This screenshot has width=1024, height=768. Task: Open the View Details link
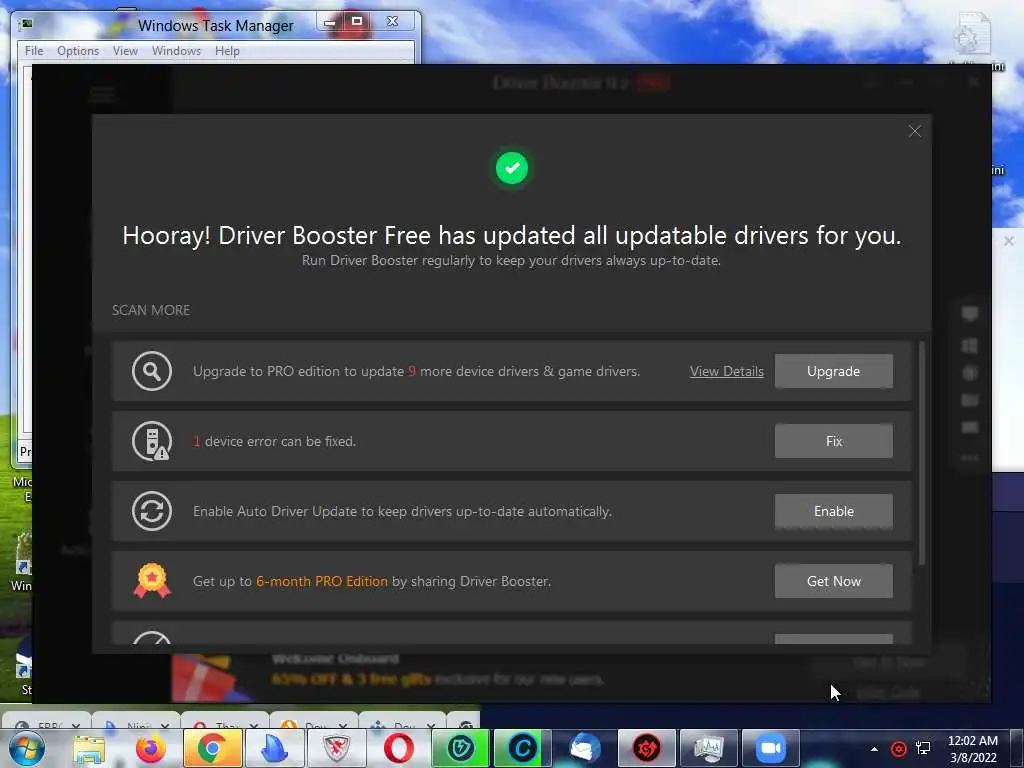726,371
